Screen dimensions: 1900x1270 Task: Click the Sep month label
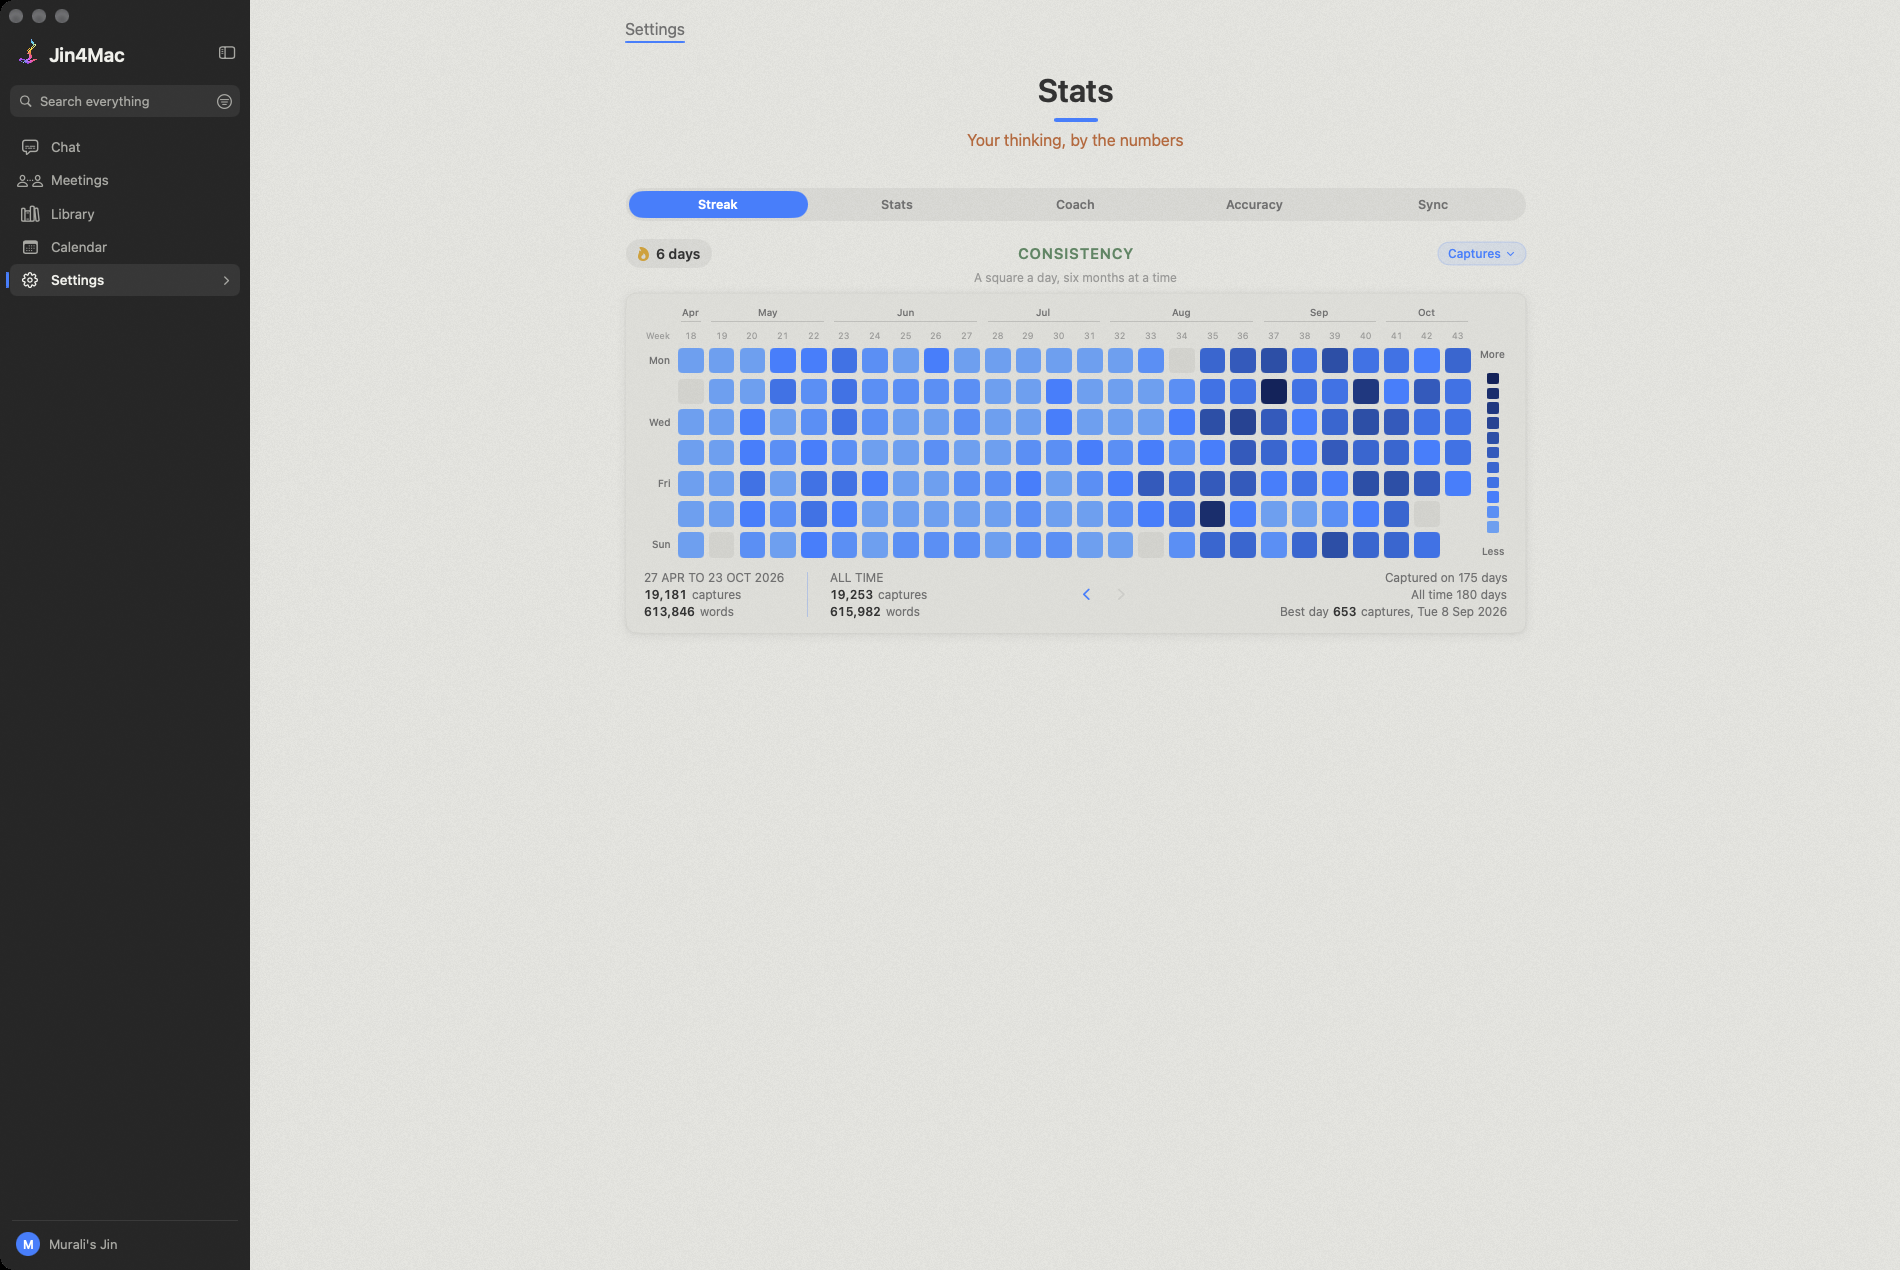click(x=1319, y=313)
